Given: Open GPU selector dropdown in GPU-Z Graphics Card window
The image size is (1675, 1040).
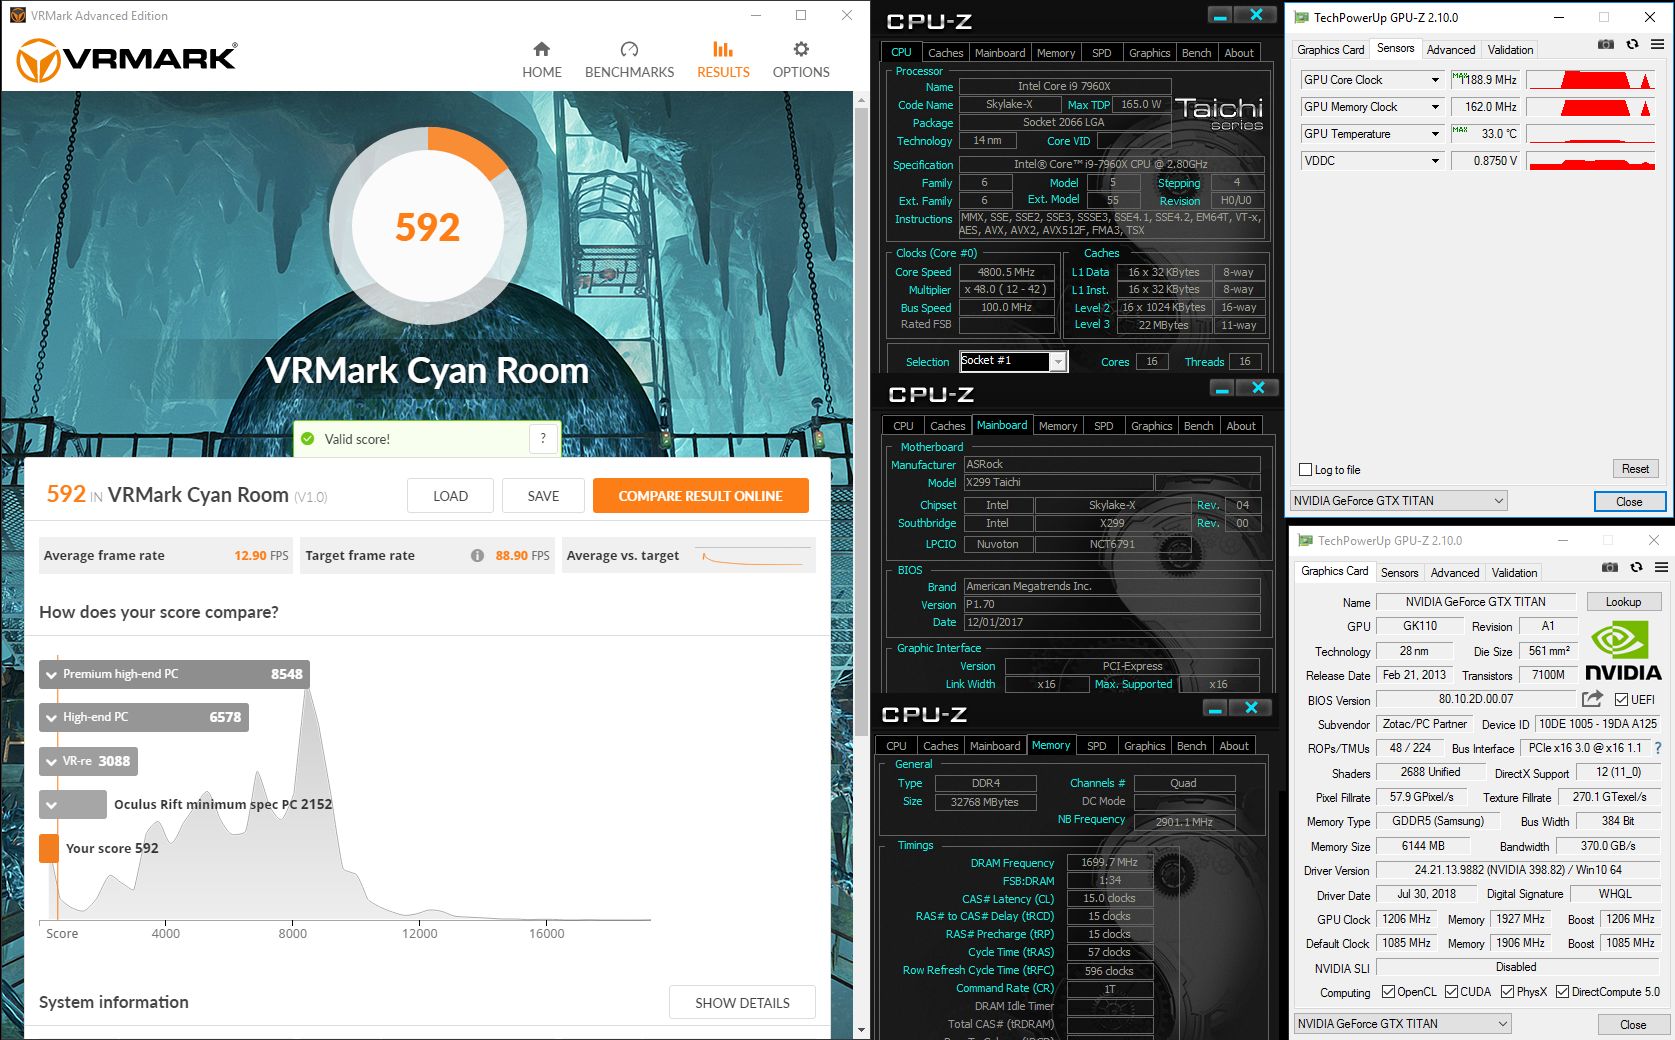Looking at the screenshot, I should (x=1402, y=1024).
